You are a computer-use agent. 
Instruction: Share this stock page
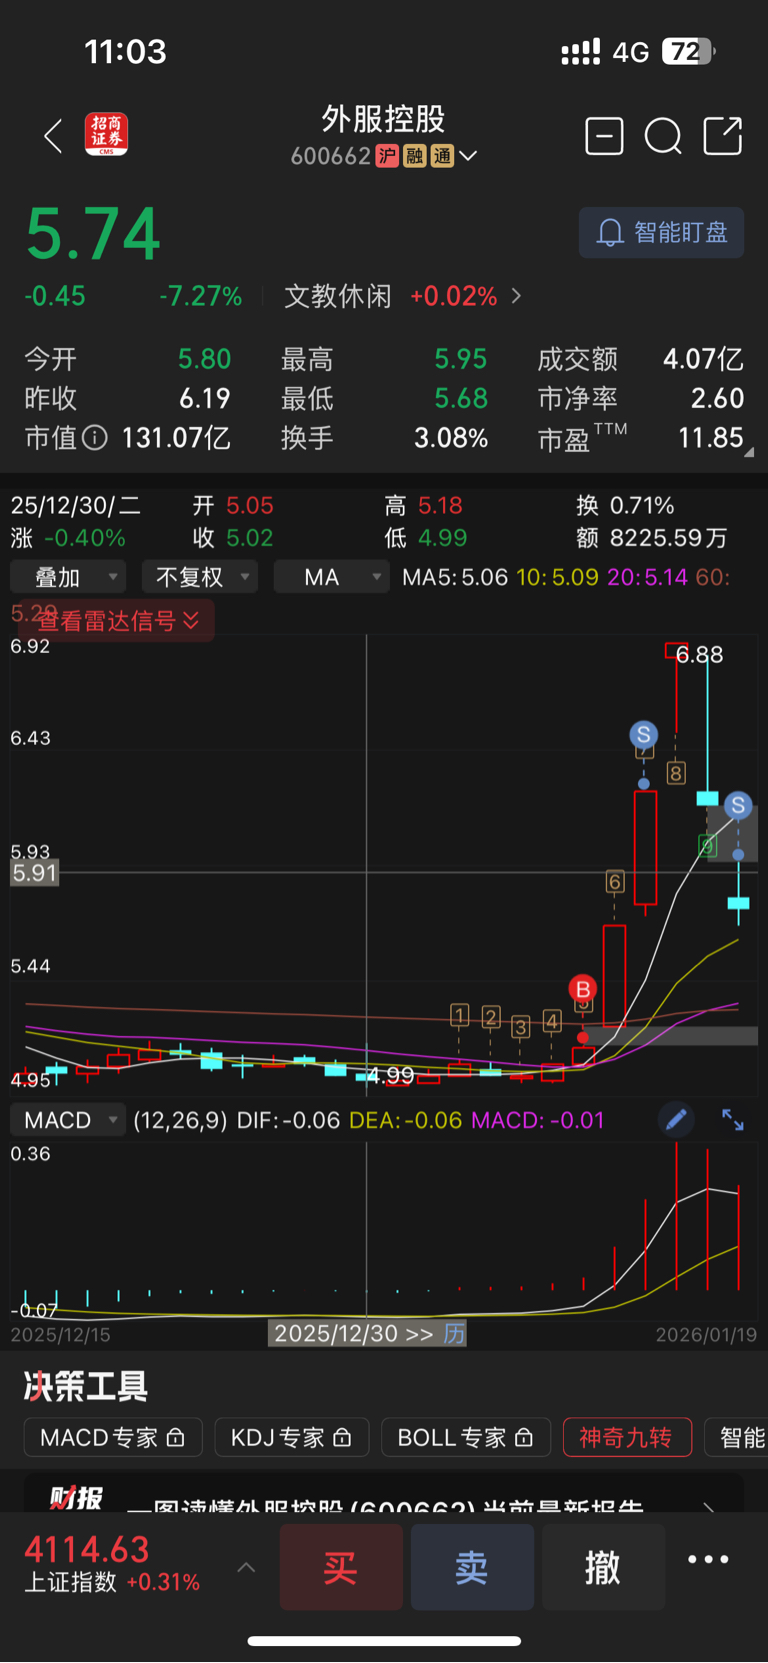(723, 136)
